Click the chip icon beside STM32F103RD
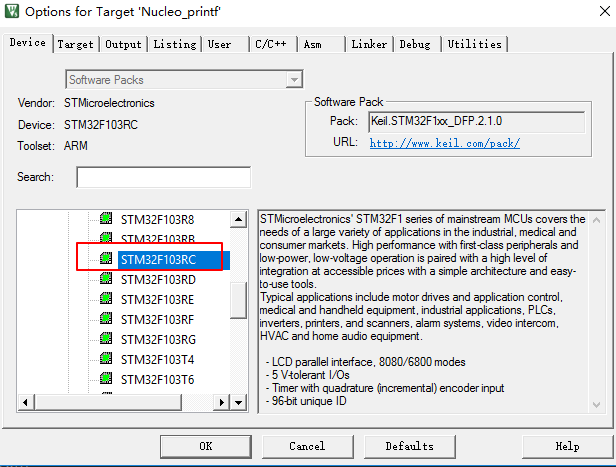 point(106,278)
